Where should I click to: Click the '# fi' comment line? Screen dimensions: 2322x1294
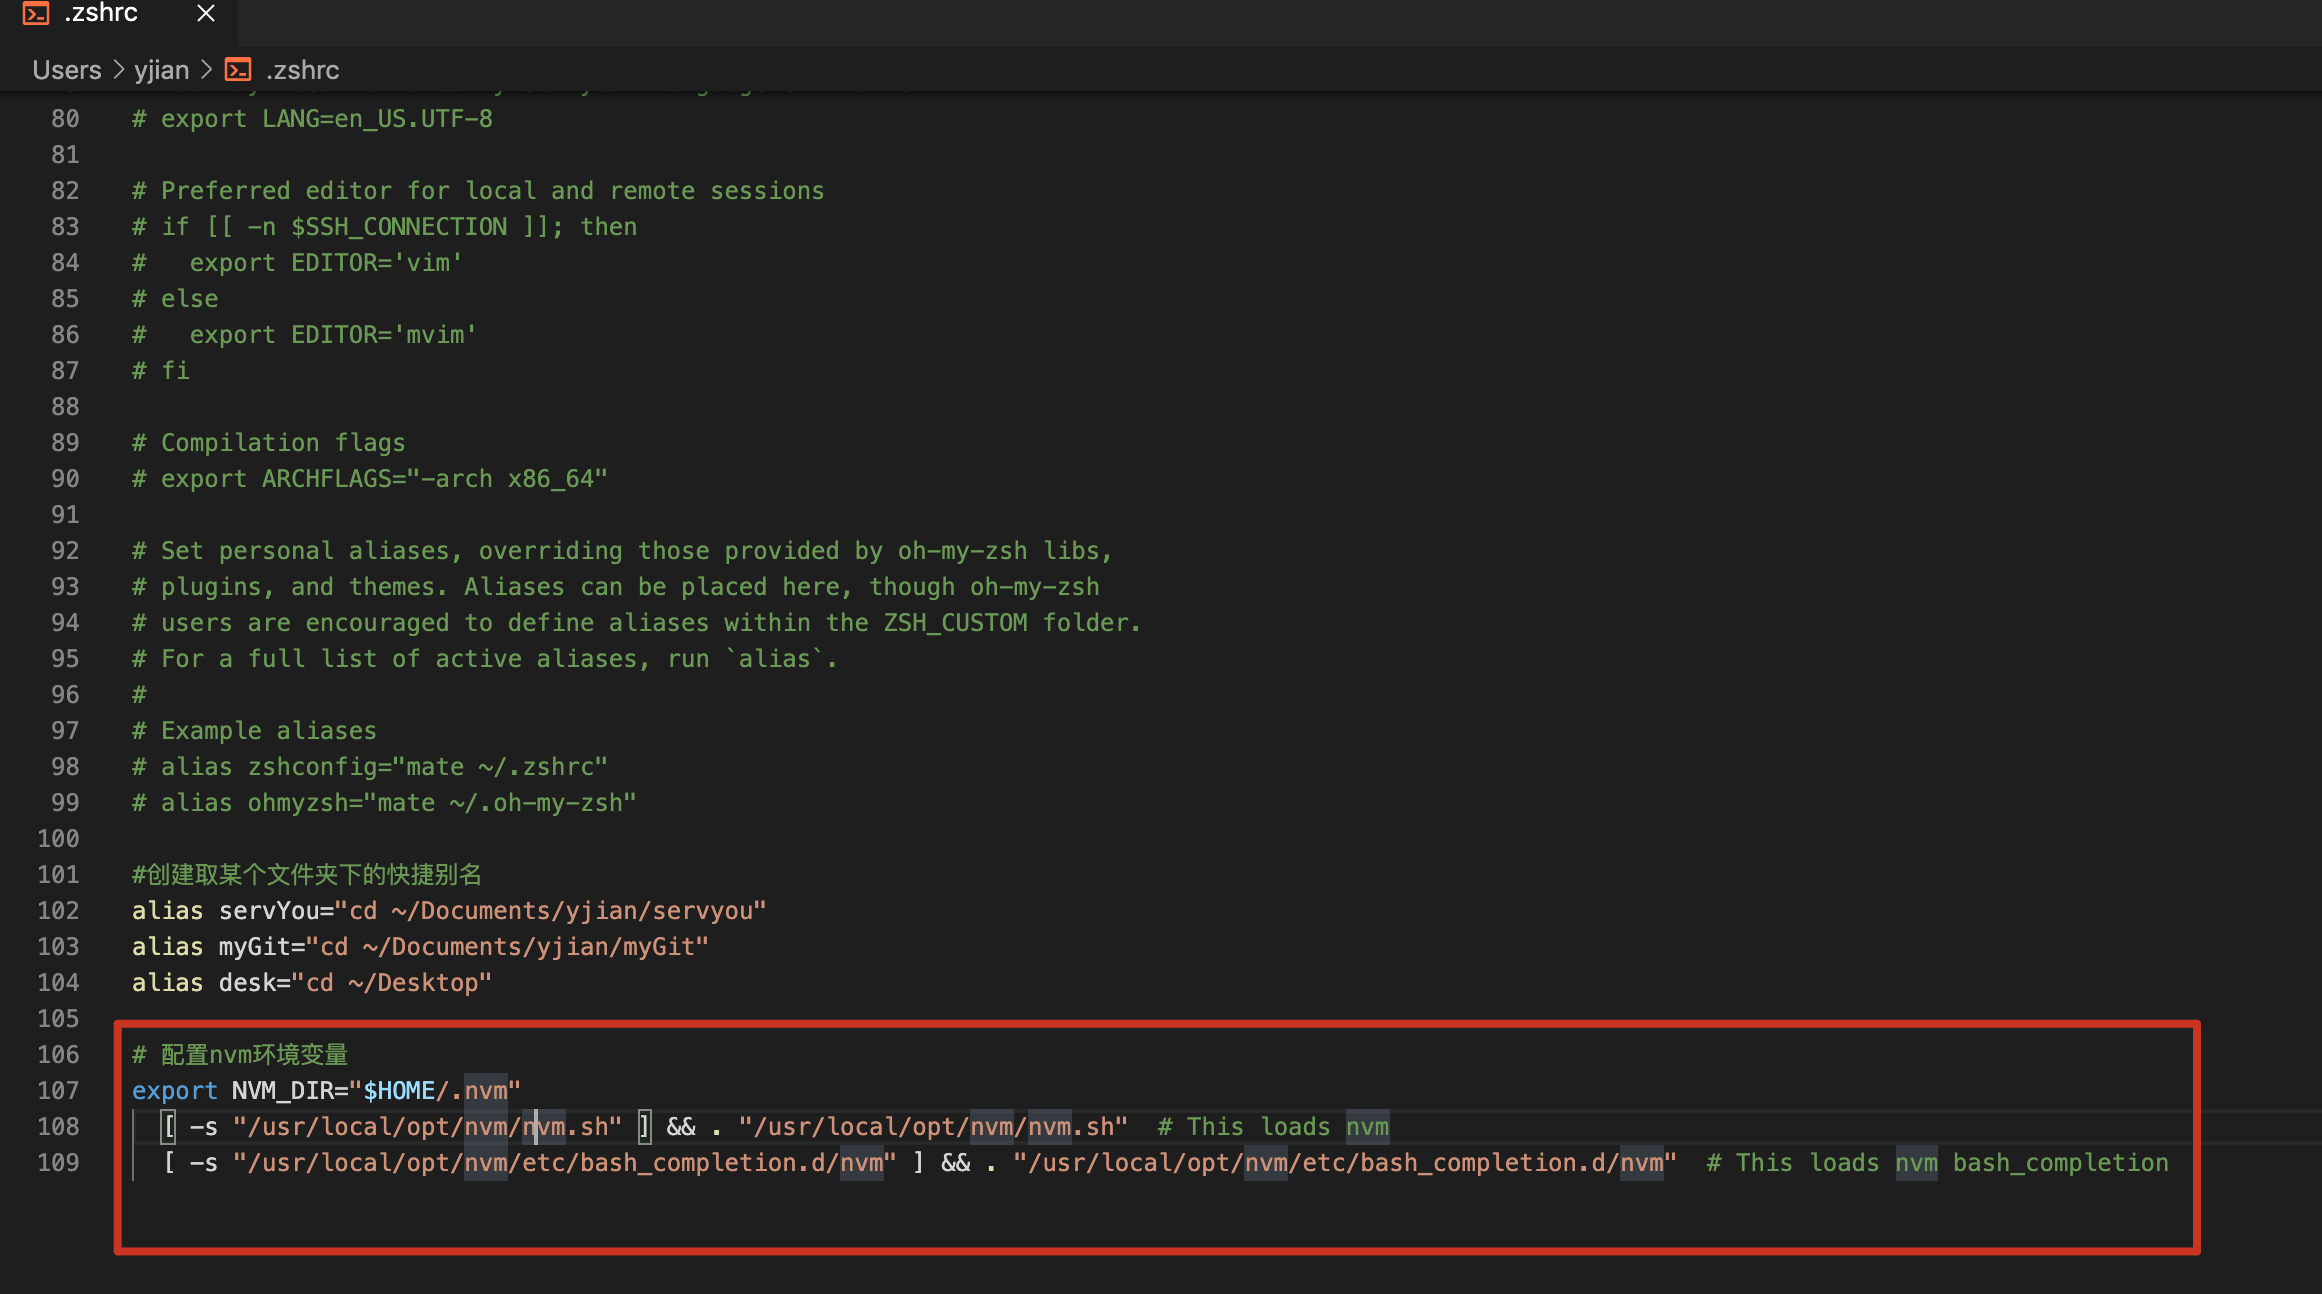pos(161,371)
